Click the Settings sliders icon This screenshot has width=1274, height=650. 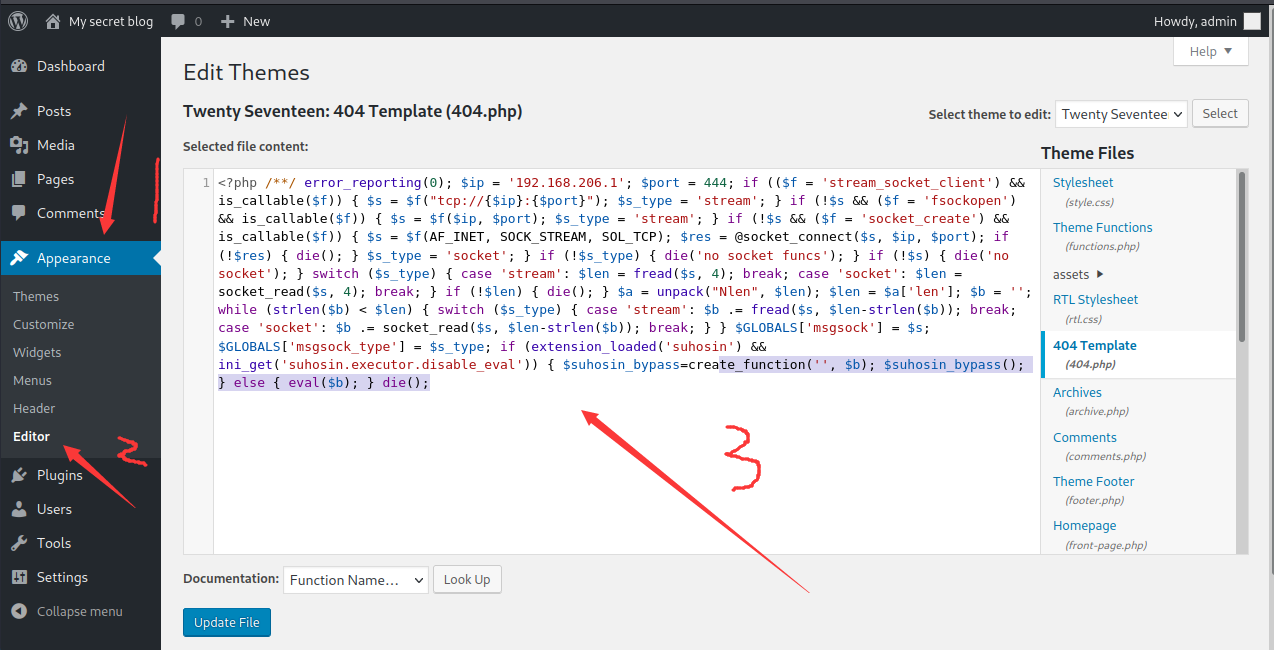click(x=19, y=577)
